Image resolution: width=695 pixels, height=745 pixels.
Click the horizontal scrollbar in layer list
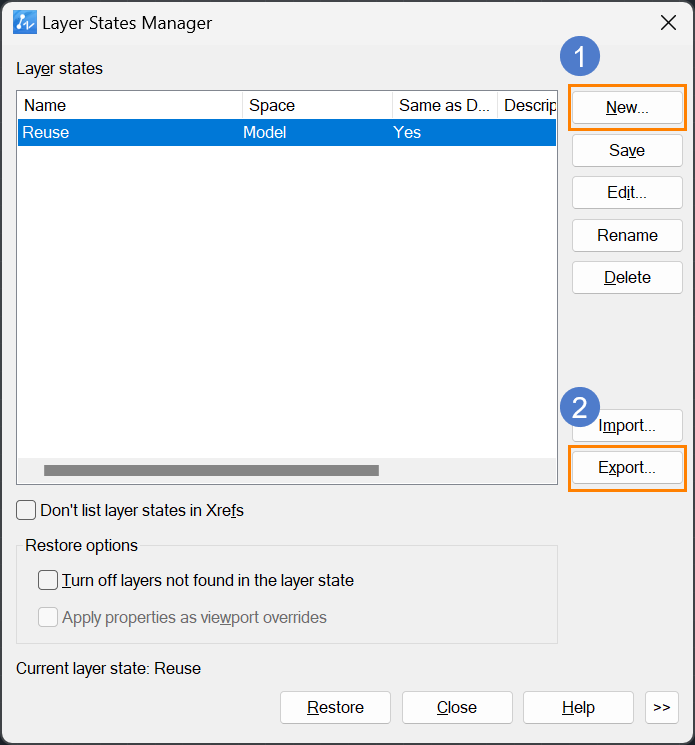(x=211, y=470)
